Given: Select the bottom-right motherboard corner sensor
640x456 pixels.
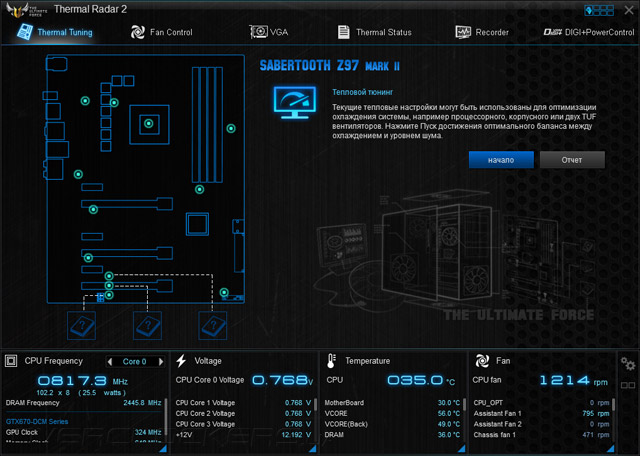Looking at the screenshot, I should 224,292.
